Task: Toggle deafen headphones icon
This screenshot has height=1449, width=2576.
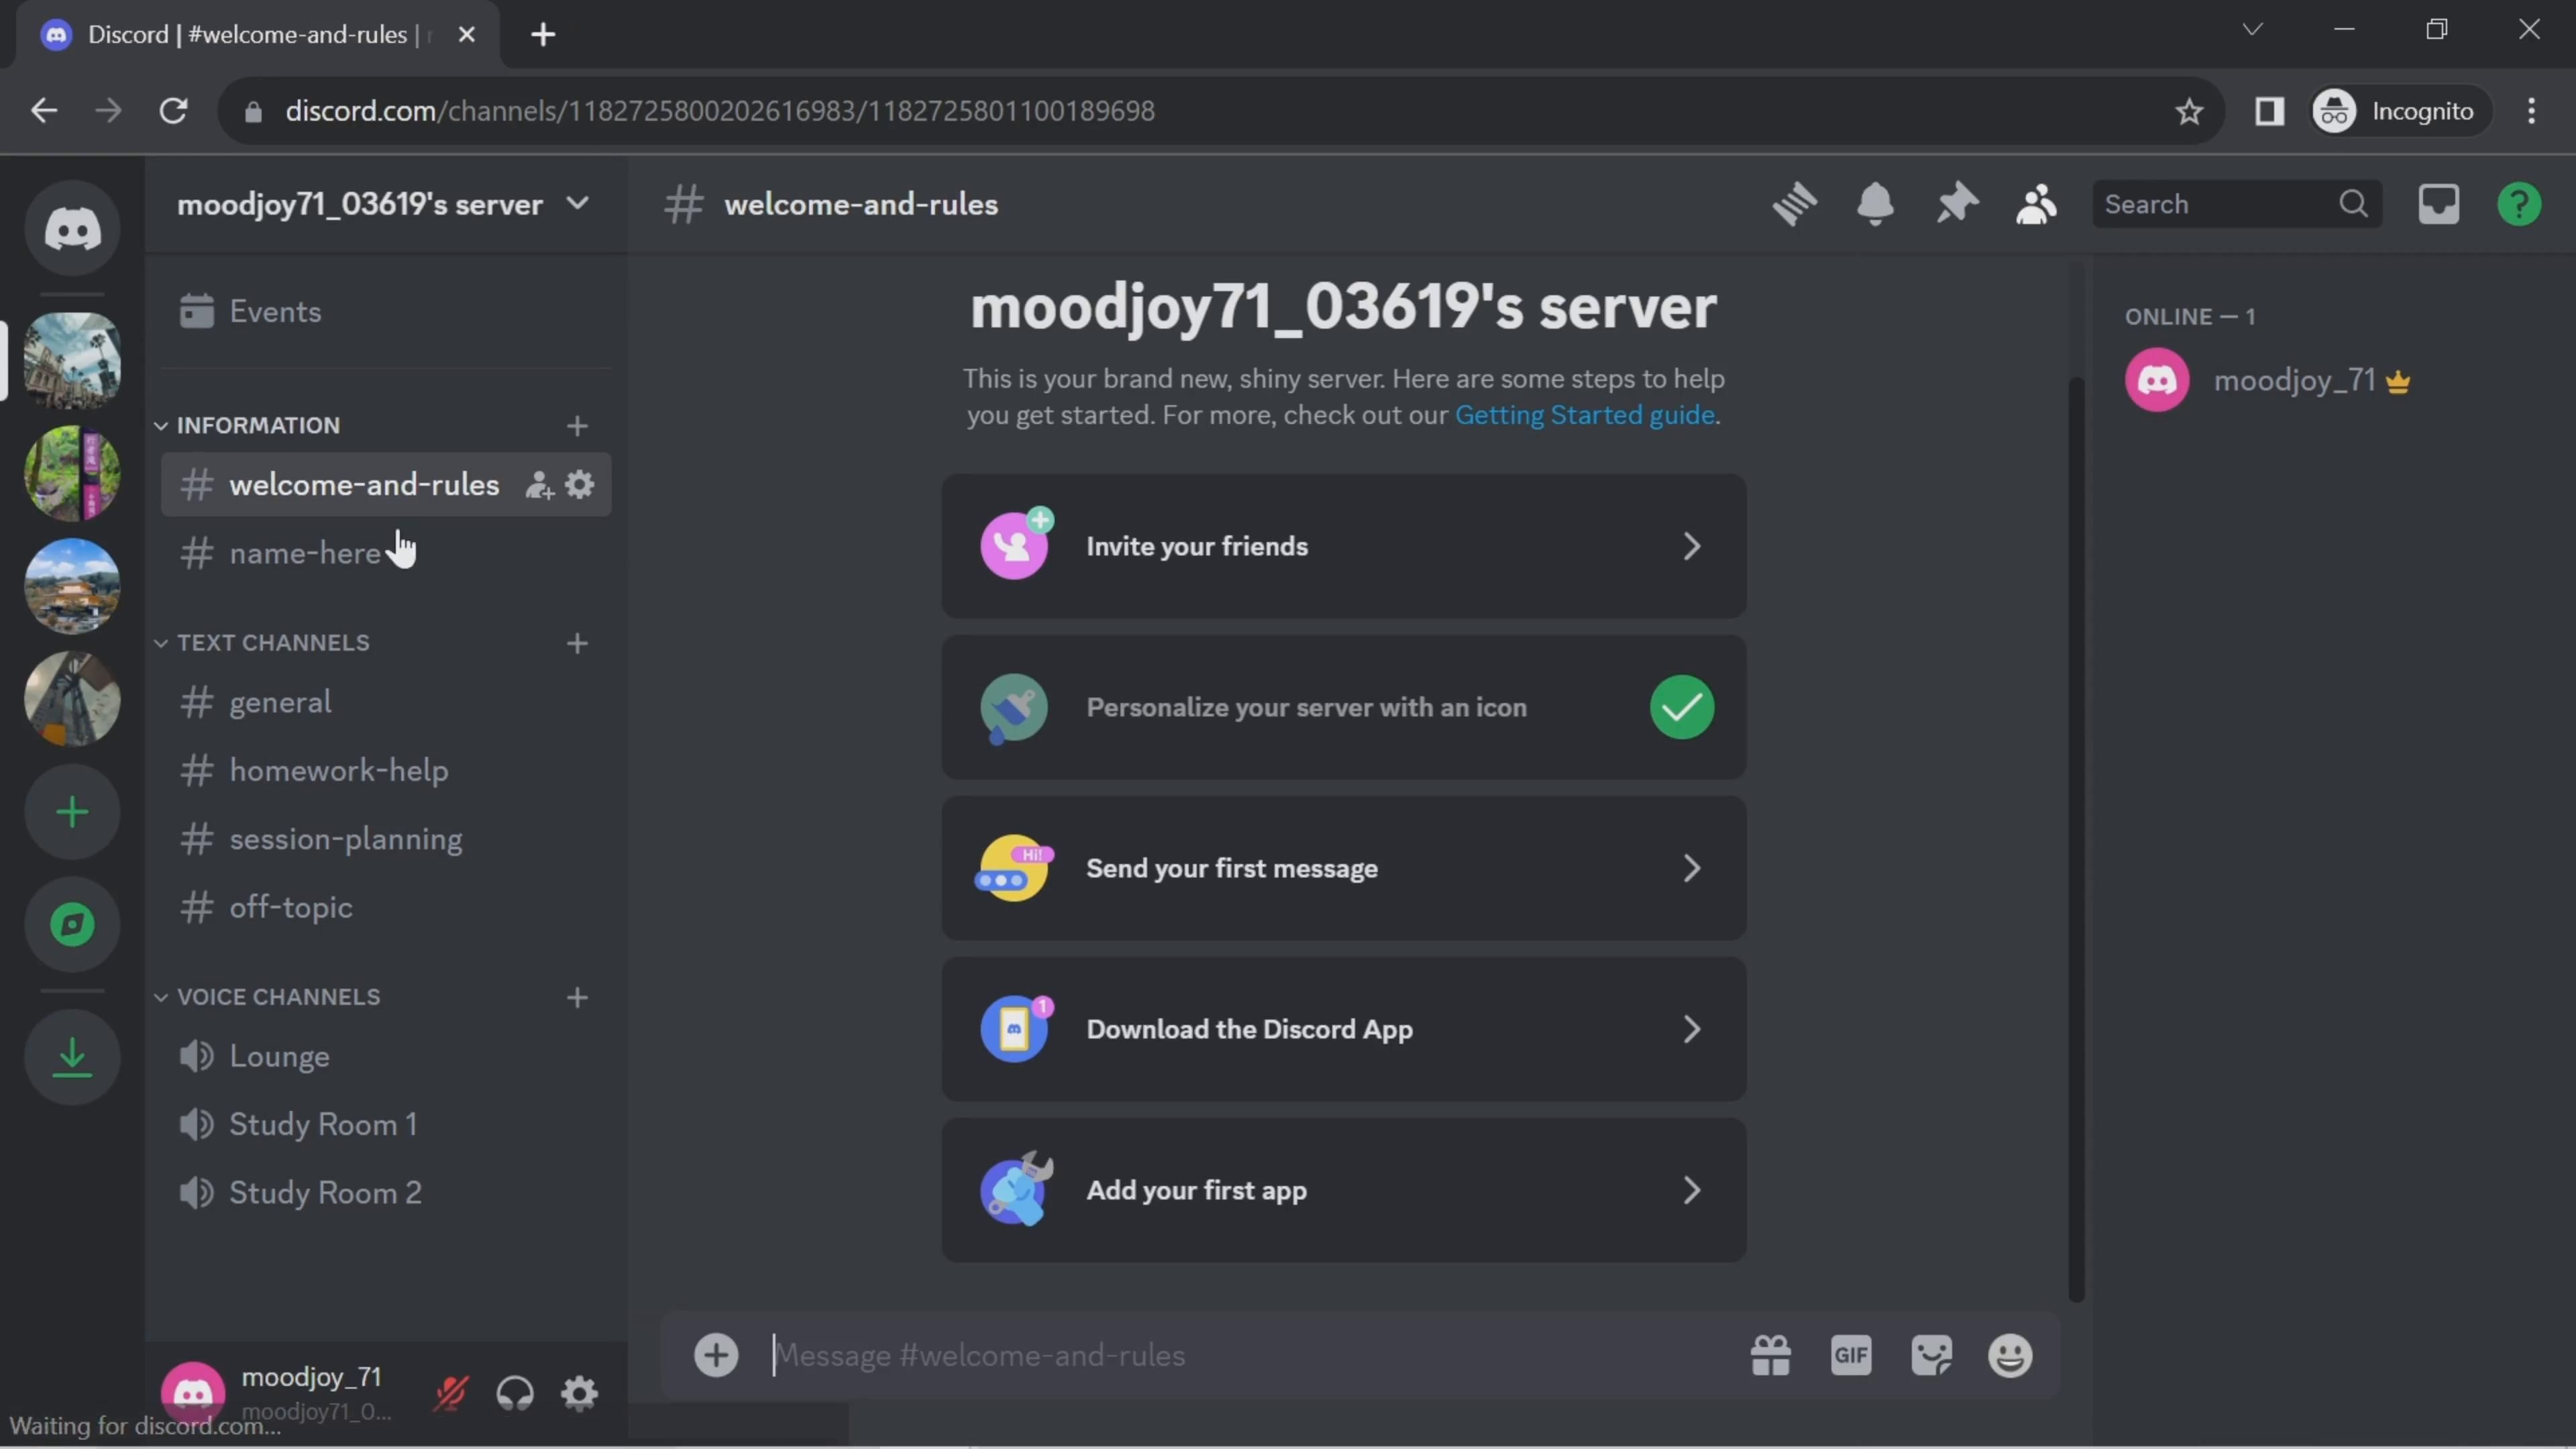Action: pos(515,1393)
